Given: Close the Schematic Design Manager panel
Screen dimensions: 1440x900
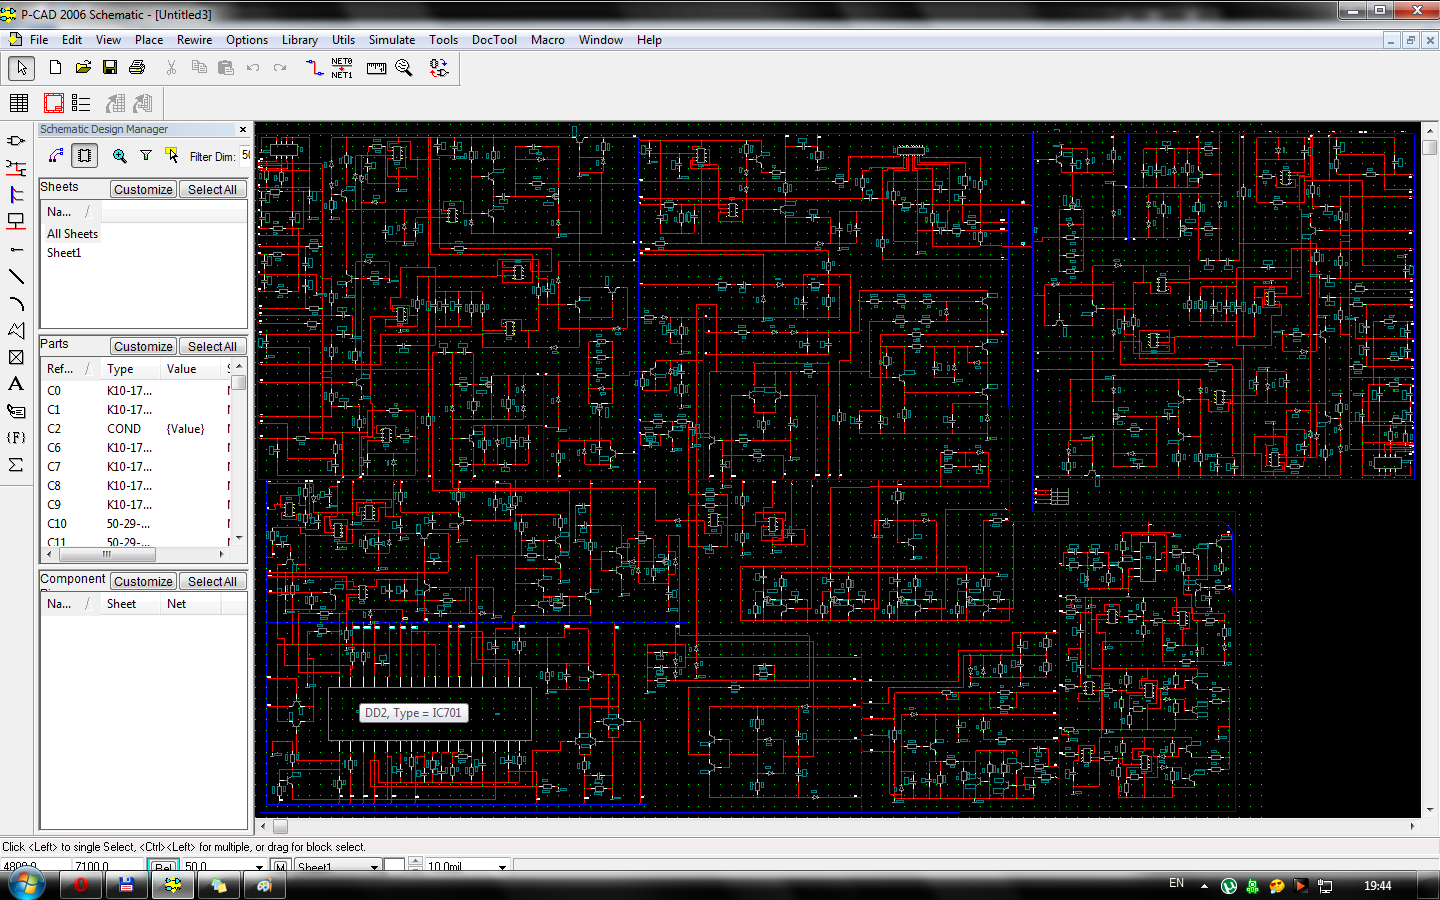Looking at the screenshot, I should click(243, 129).
